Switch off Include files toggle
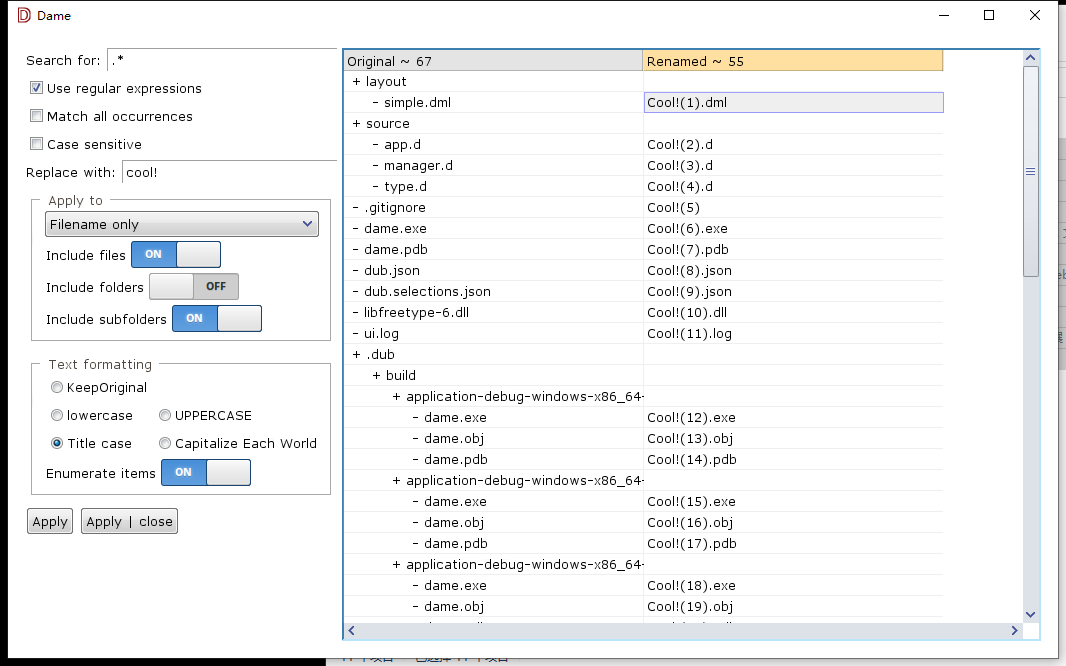The image size is (1066, 666). pyautogui.click(x=176, y=254)
